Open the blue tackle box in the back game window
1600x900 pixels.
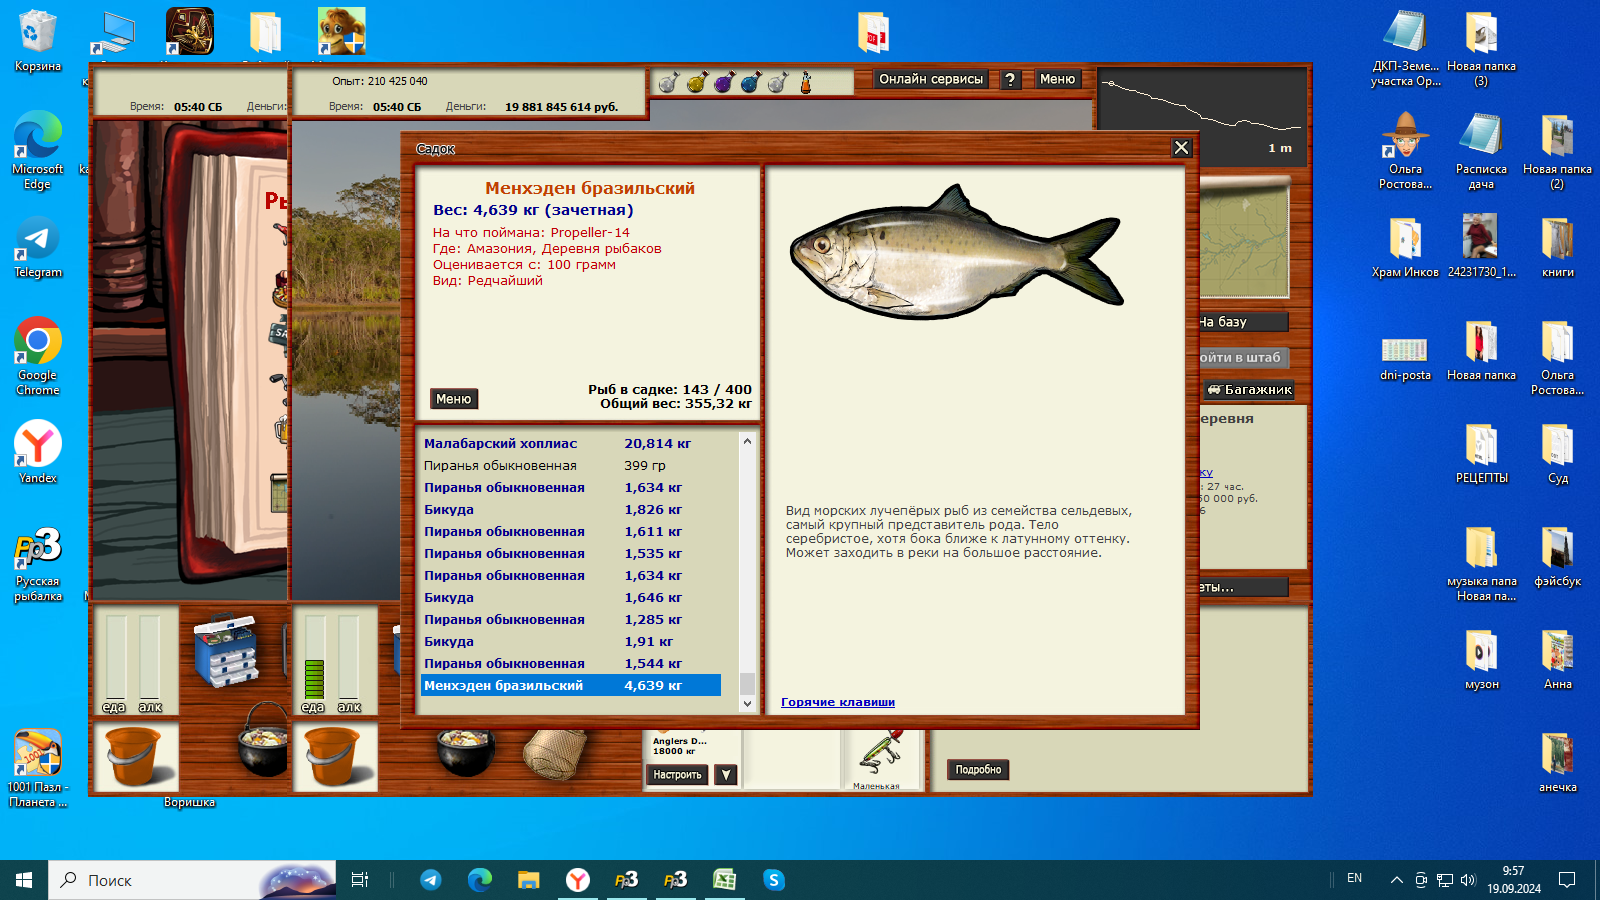click(x=226, y=652)
